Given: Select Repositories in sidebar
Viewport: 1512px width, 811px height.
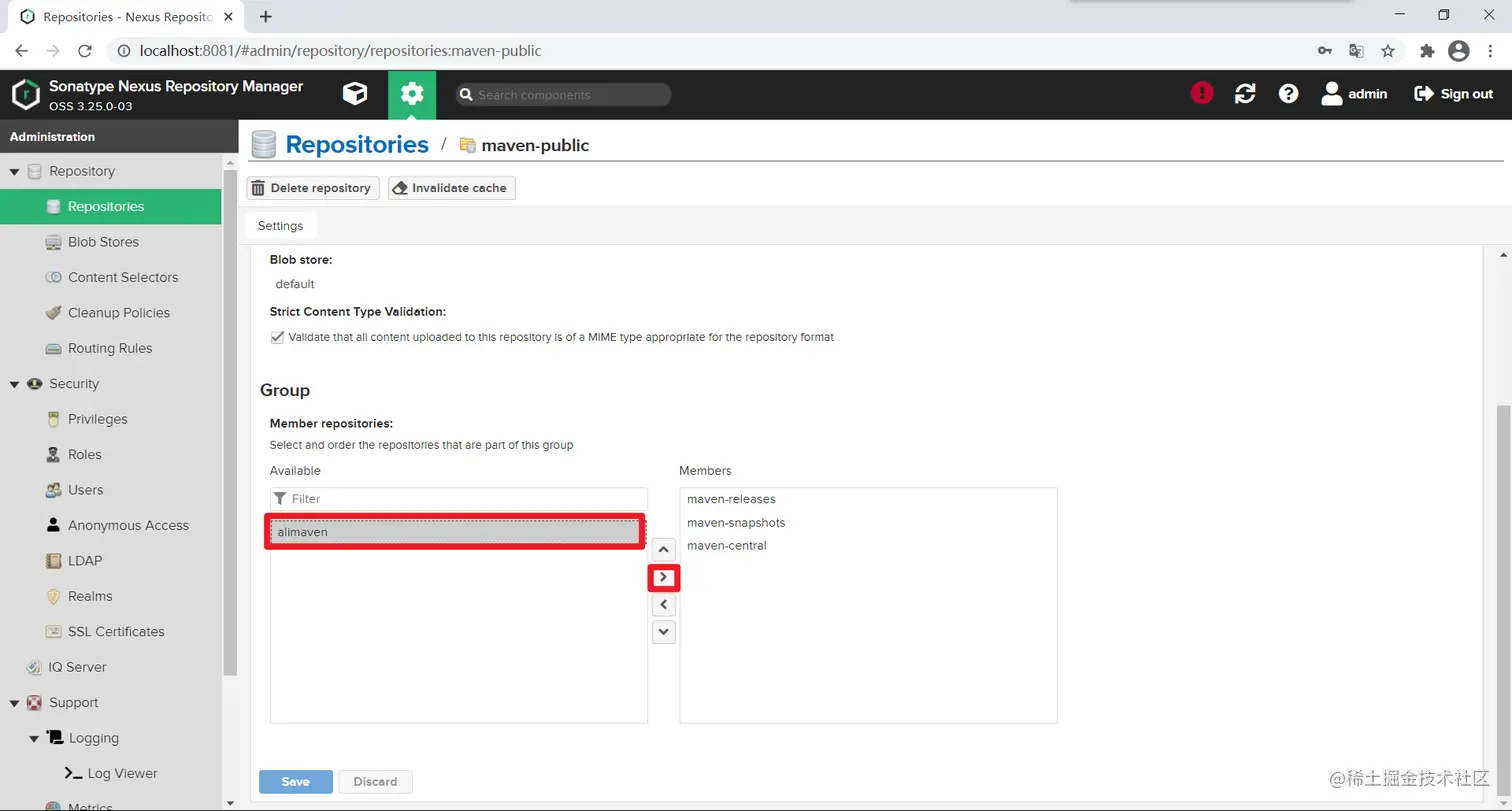Looking at the screenshot, I should 110,206.
